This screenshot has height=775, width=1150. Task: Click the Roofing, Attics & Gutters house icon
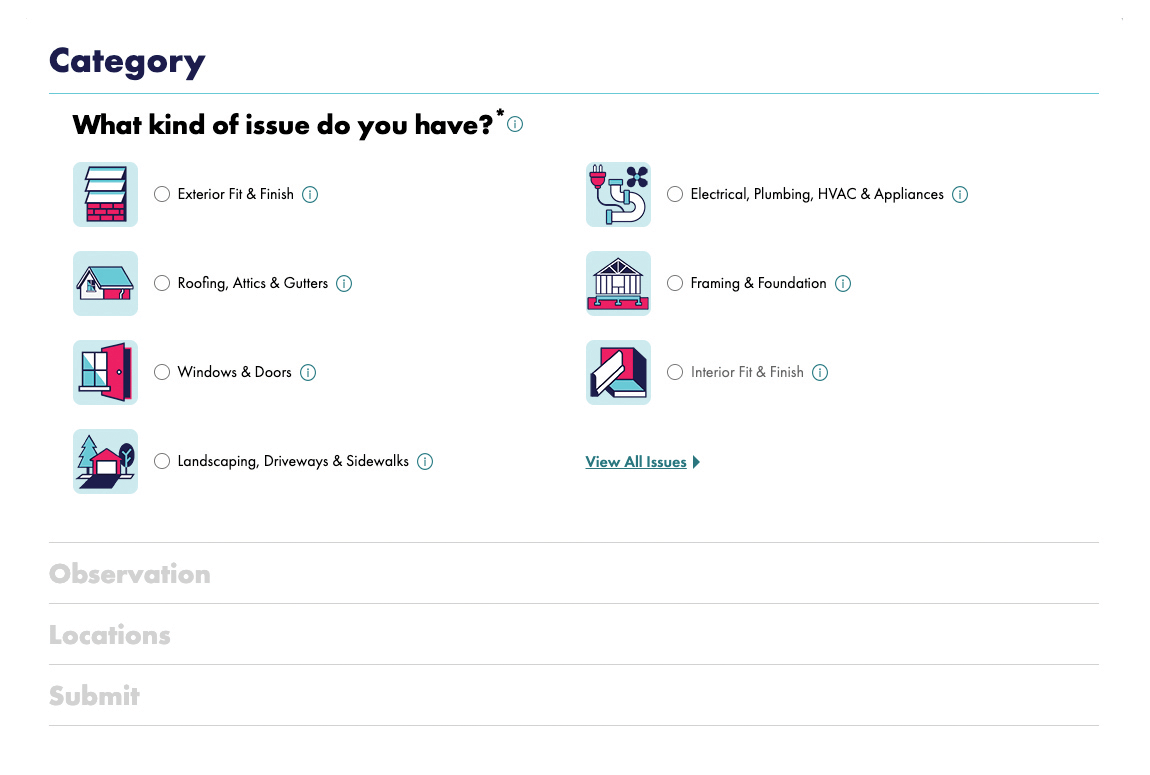coord(105,283)
